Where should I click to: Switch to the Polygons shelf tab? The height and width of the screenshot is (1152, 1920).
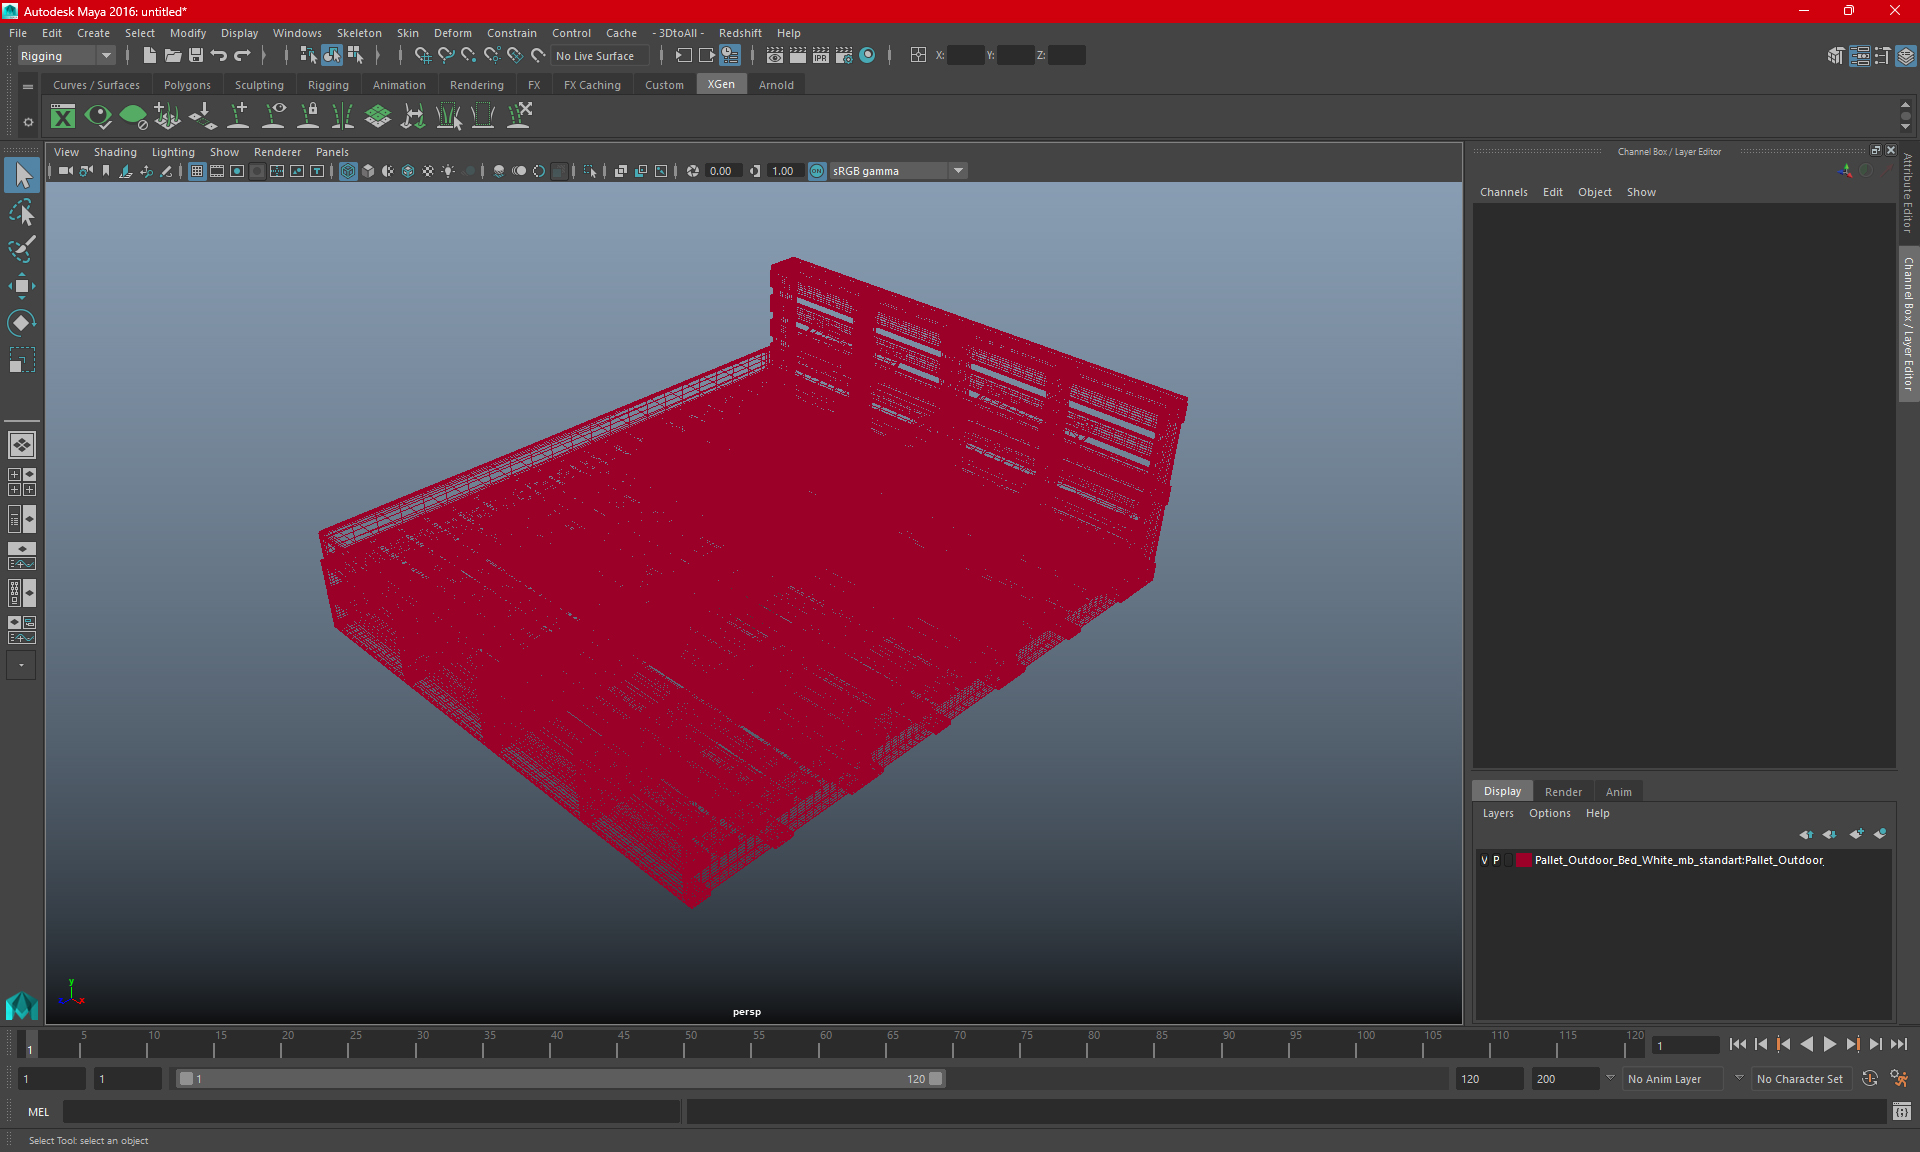tap(187, 85)
